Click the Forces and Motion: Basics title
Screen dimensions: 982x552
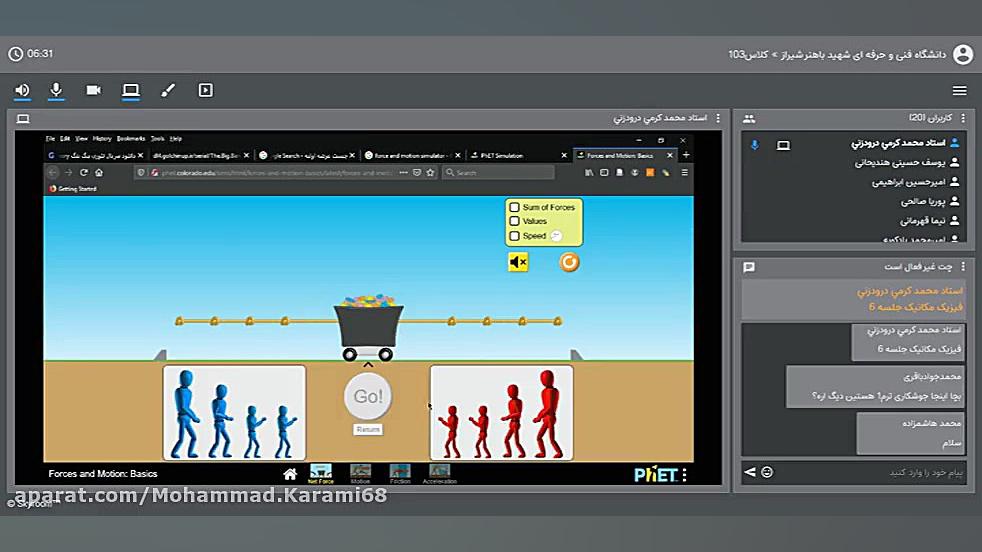(103, 474)
